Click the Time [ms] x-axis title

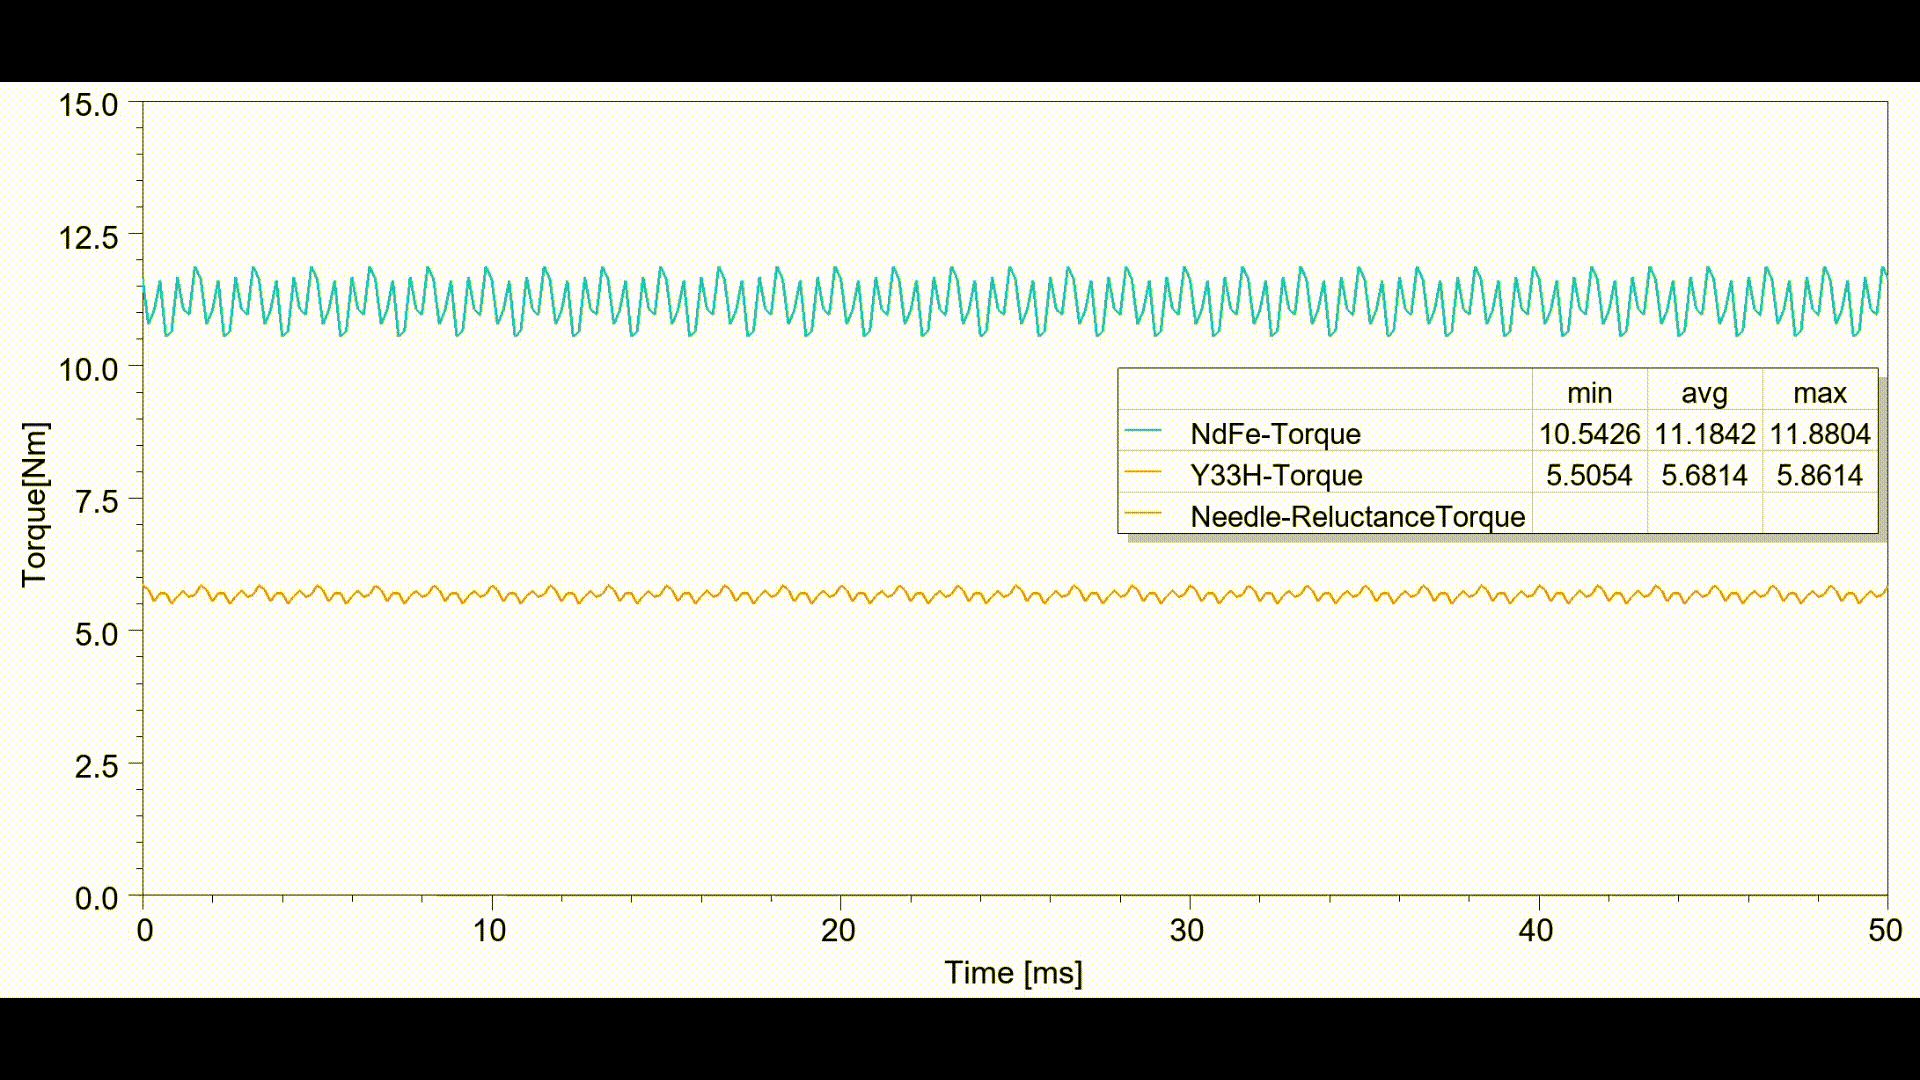(x=1013, y=972)
